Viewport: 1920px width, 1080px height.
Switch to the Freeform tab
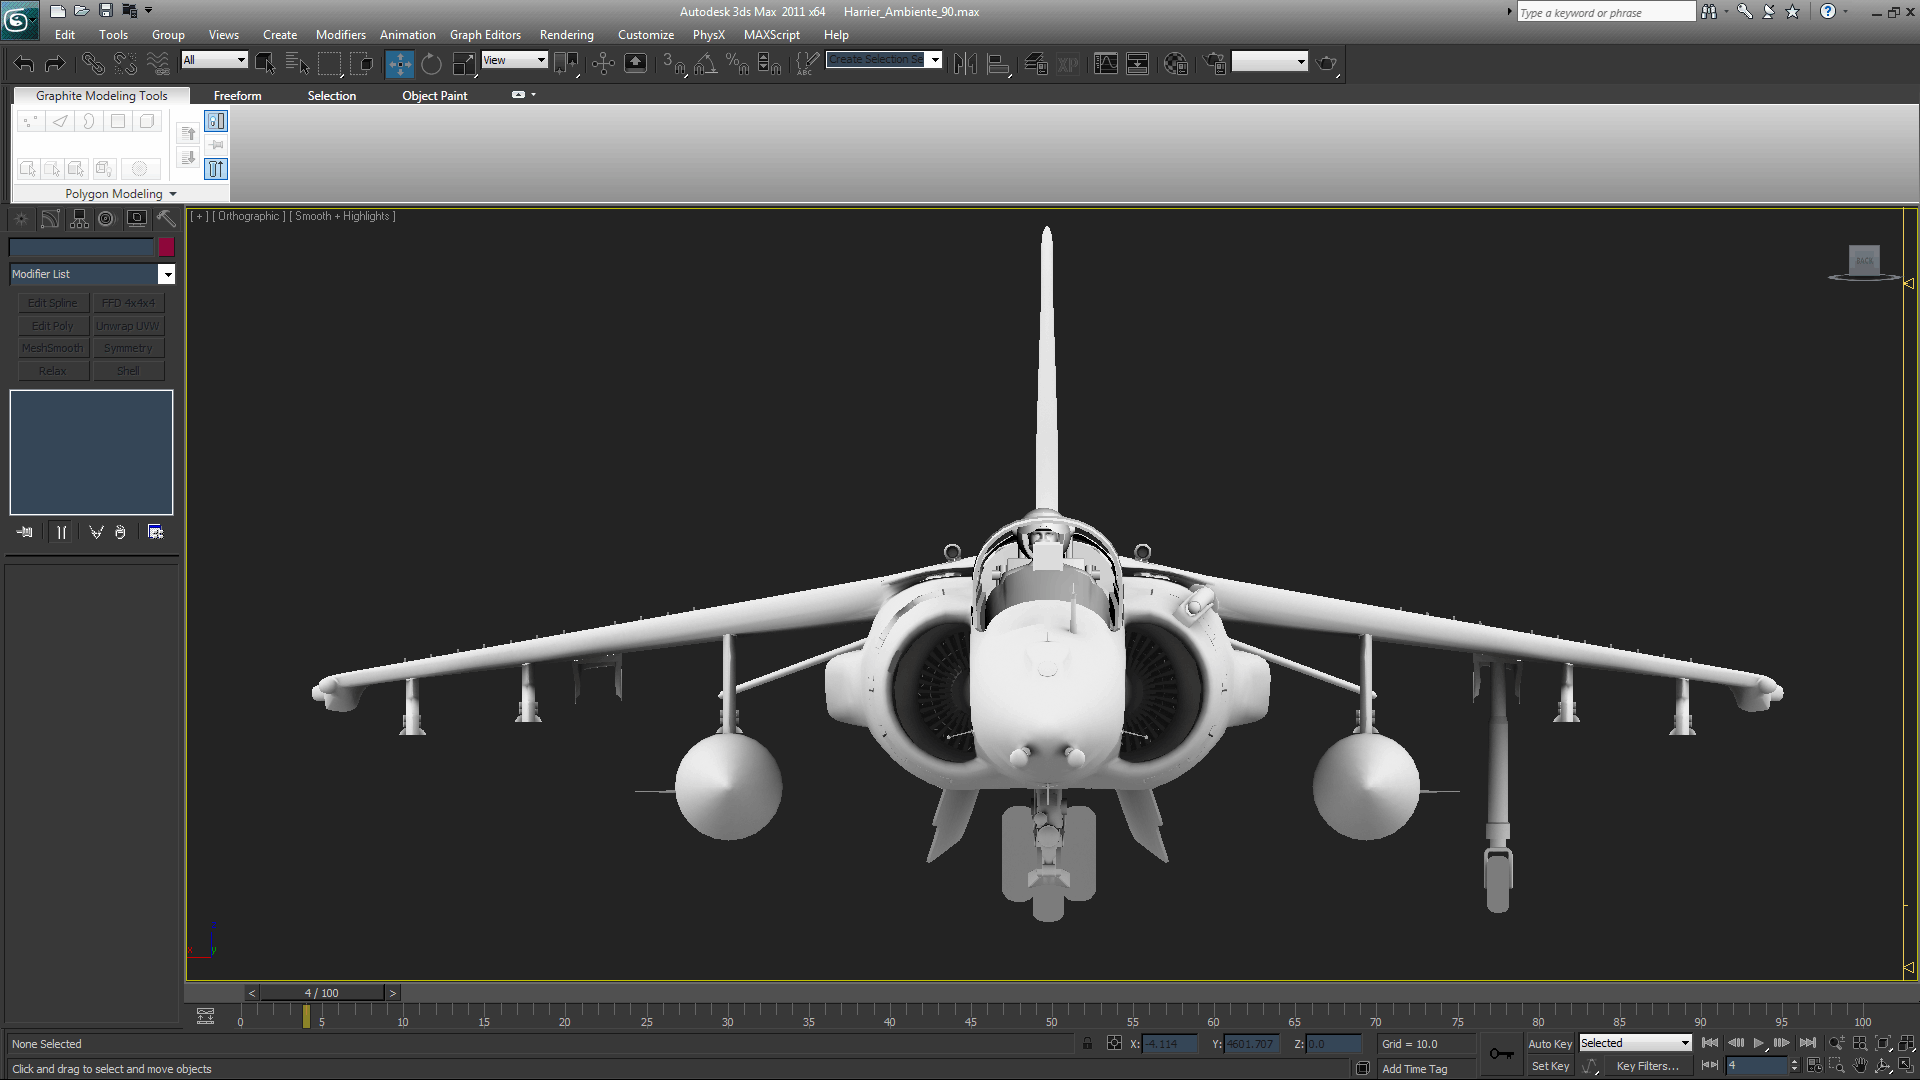tap(237, 96)
